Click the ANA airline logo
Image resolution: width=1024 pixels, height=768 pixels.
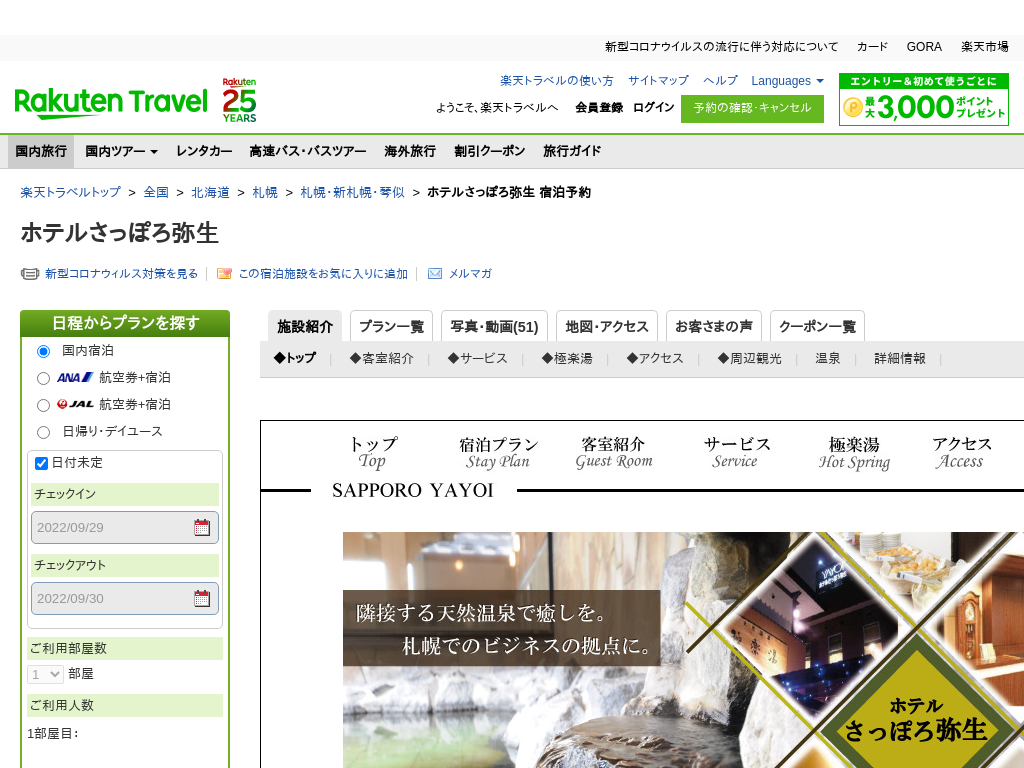click(75, 377)
